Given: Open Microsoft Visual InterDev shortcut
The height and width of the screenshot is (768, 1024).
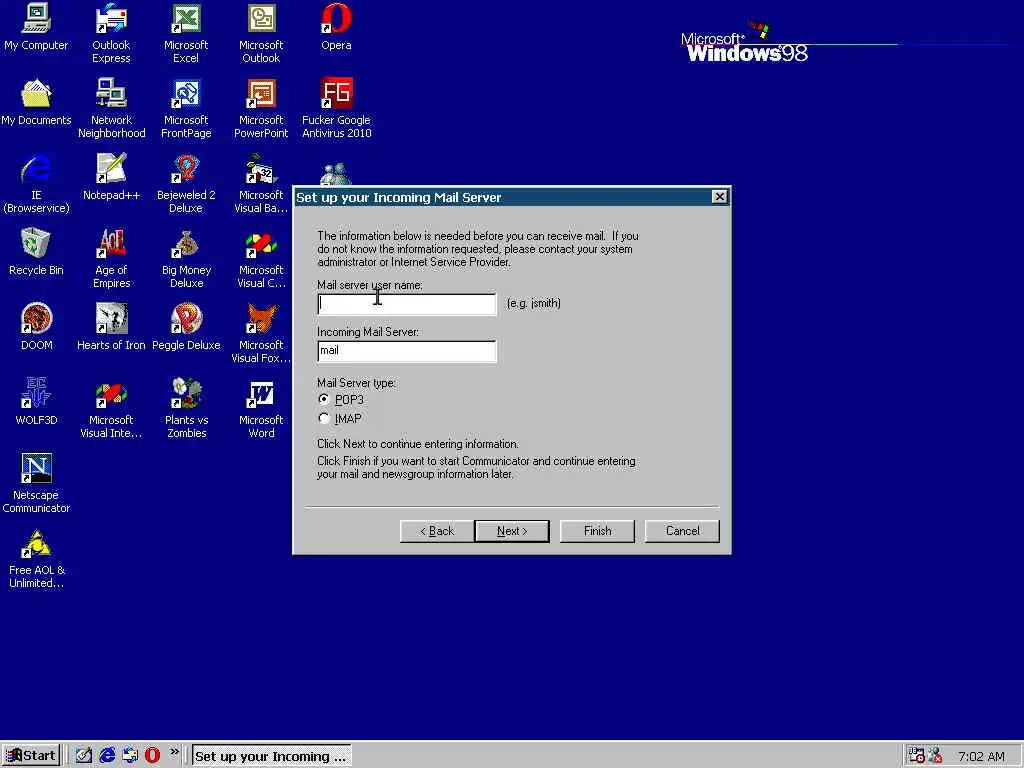Looking at the screenshot, I should (x=111, y=408).
